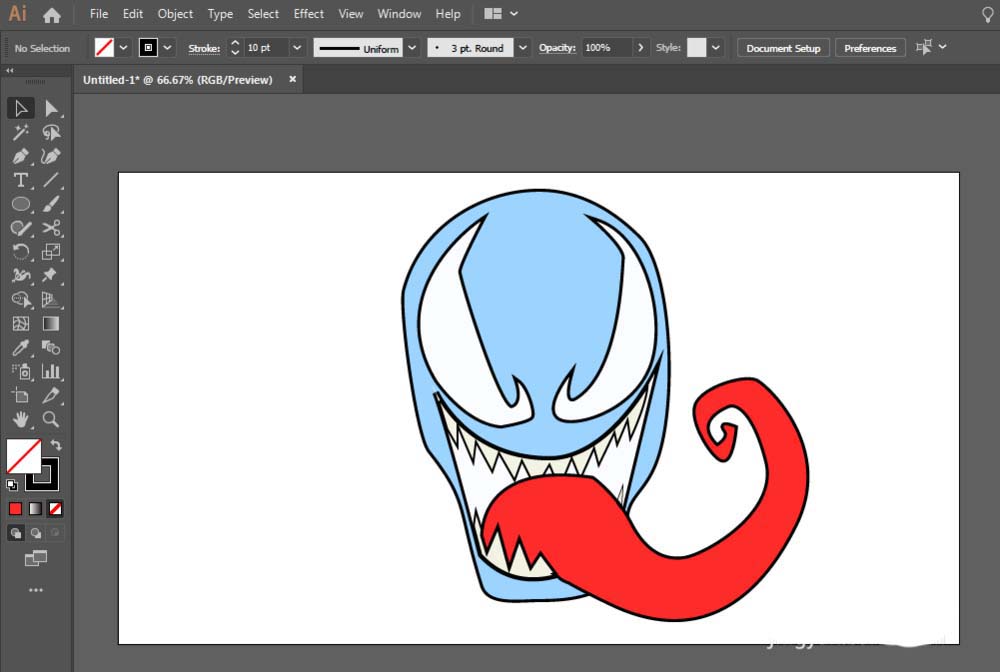The width and height of the screenshot is (1000, 672).
Task: Select the Symbol Sprayer tool
Action: click(x=20, y=372)
